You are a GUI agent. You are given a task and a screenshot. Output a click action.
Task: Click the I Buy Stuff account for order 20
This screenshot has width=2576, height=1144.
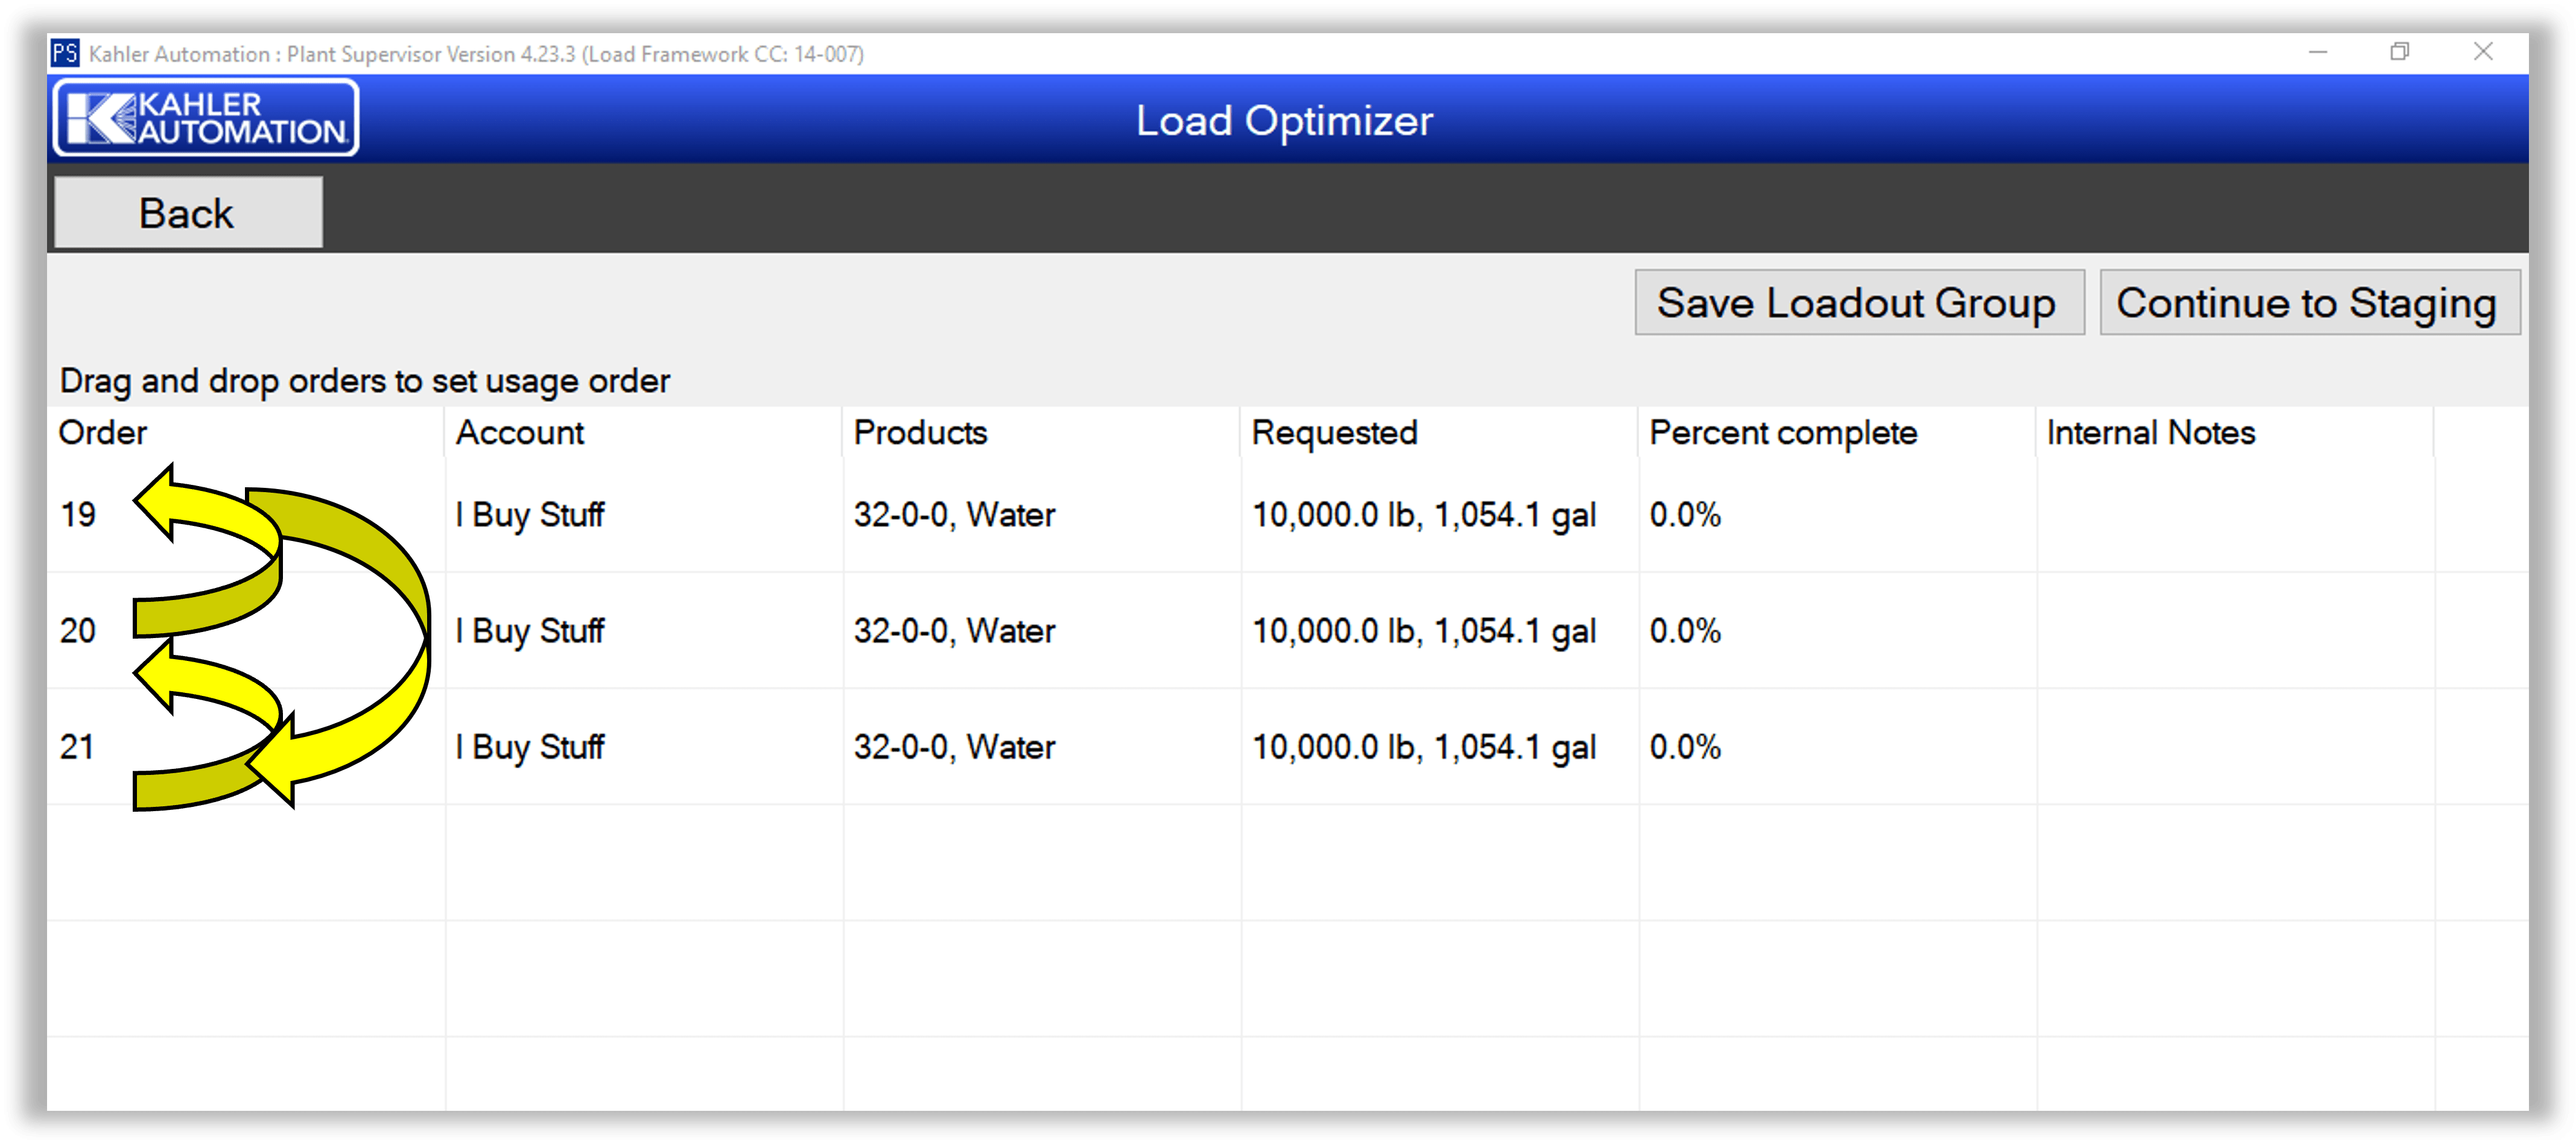point(530,630)
